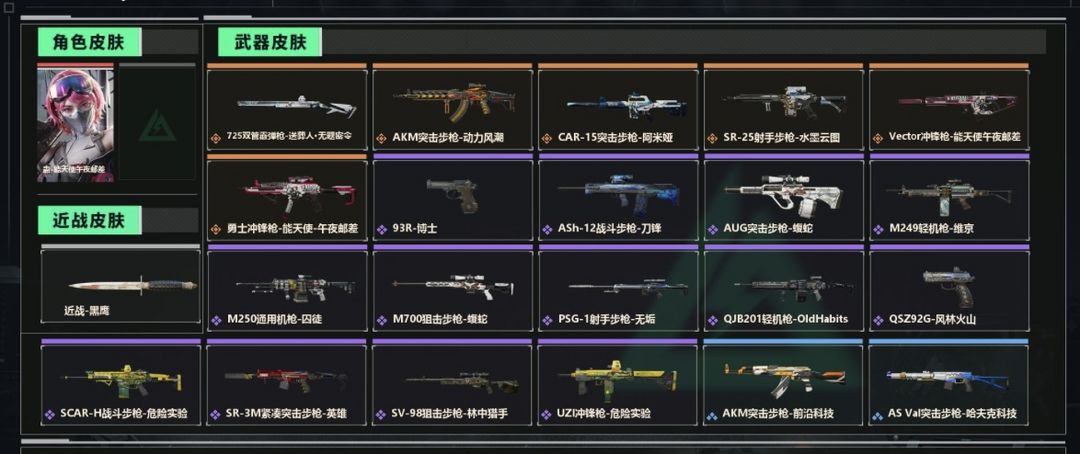Open the SR-25射手步枪-水墨云图 skin
The image size is (1080, 454).
783,107
